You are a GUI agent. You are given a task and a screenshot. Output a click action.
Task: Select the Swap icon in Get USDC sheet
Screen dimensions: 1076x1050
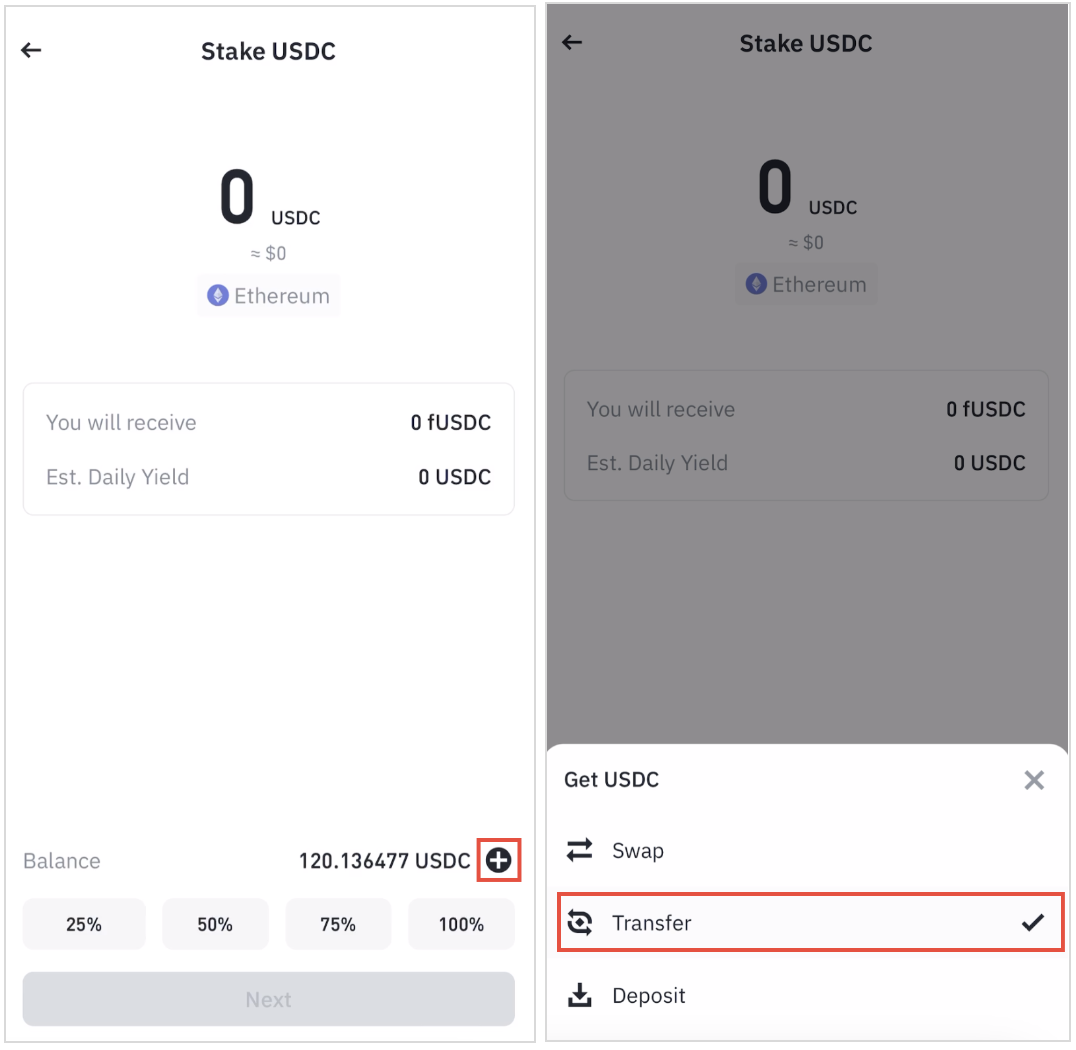click(x=579, y=850)
